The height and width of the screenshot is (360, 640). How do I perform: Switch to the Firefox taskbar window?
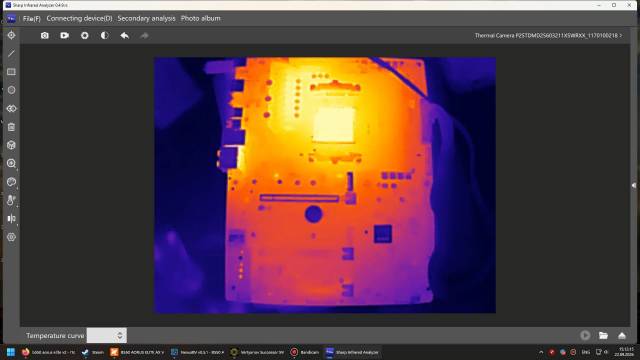[48, 352]
